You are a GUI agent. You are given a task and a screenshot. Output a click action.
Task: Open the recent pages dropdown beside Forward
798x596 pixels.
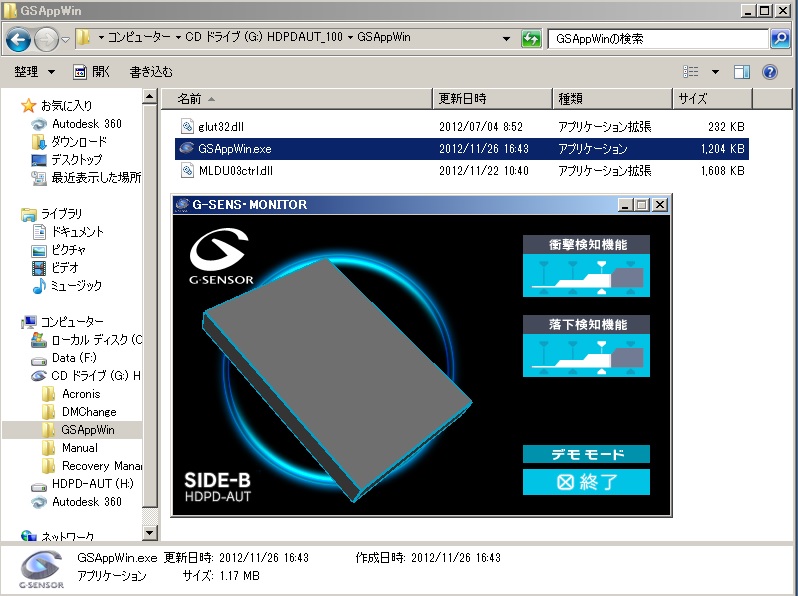click(66, 40)
